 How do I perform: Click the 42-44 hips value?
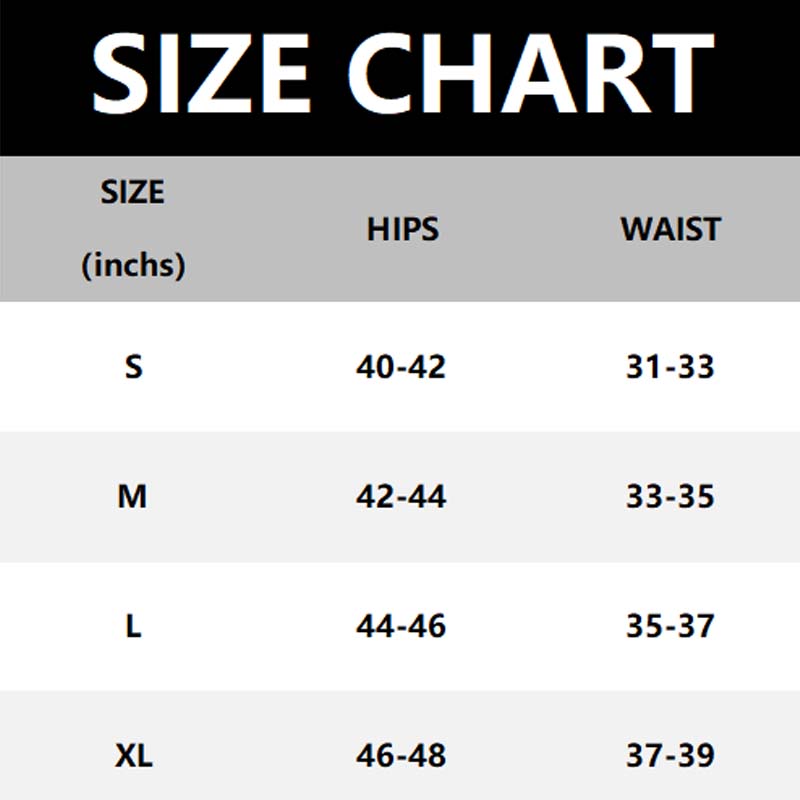pyautogui.click(x=401, y=496)
